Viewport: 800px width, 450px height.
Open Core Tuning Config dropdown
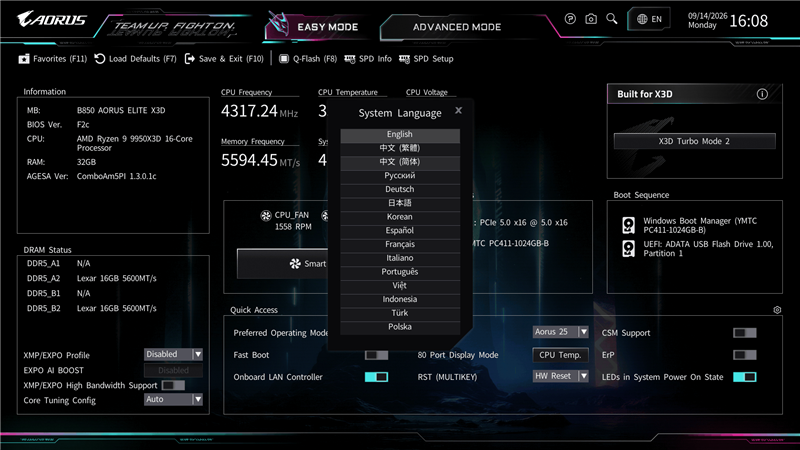pos(173,399)
